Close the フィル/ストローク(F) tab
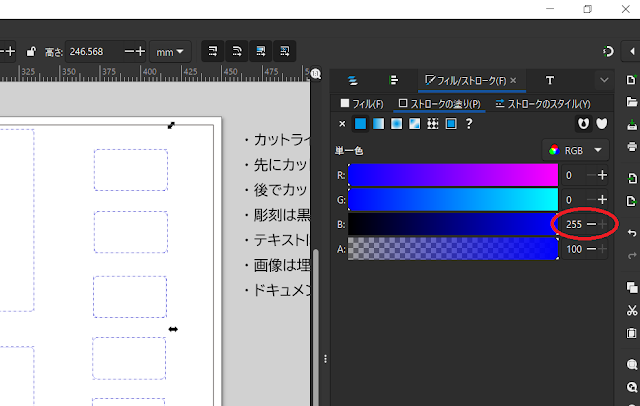This screenshot has height=406, width=640. [513, 80]
